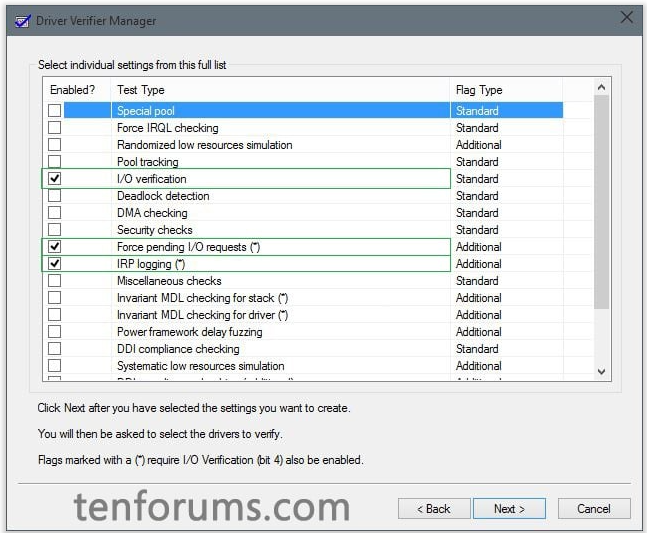Click 'Additional' flag in IRP logging row
This screenshot has height=533, width=647.
479,264
